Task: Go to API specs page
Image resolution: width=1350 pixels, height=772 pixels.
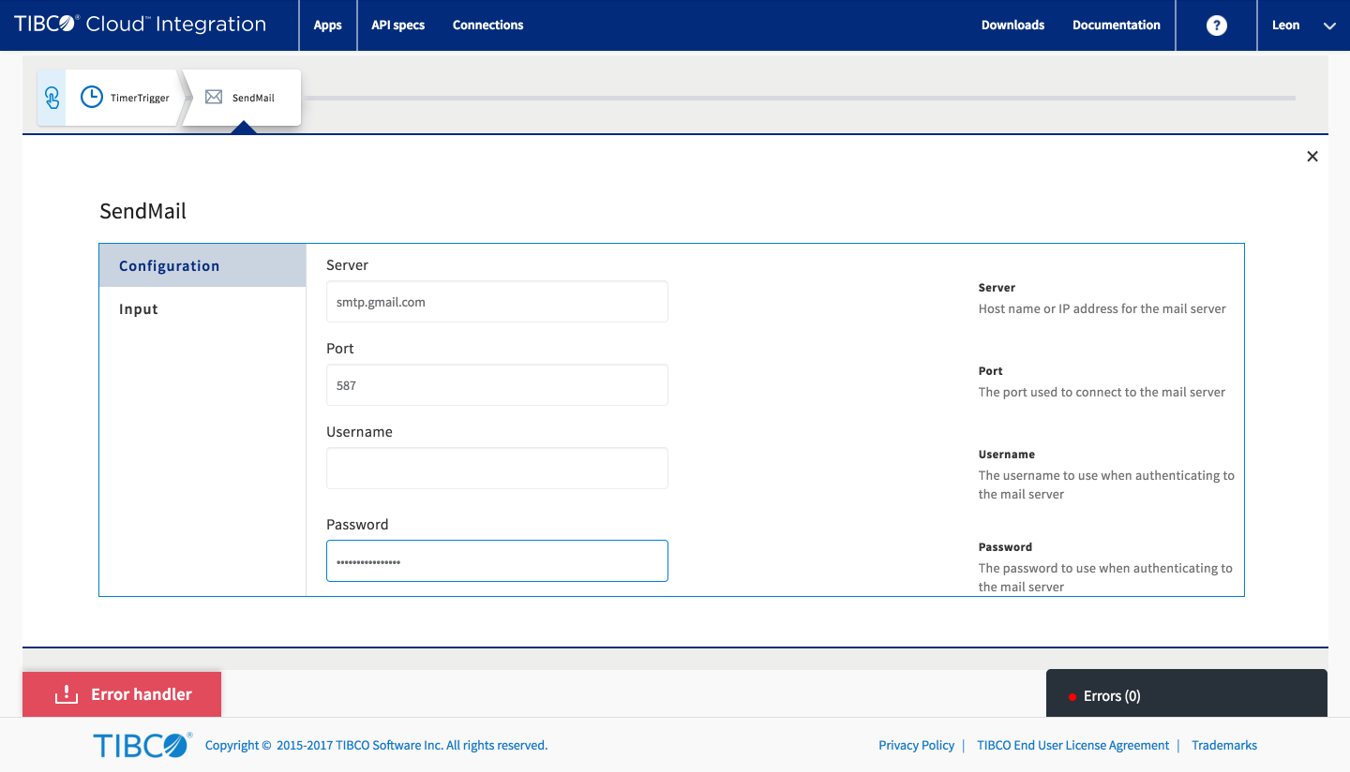Action: [398, 25]
